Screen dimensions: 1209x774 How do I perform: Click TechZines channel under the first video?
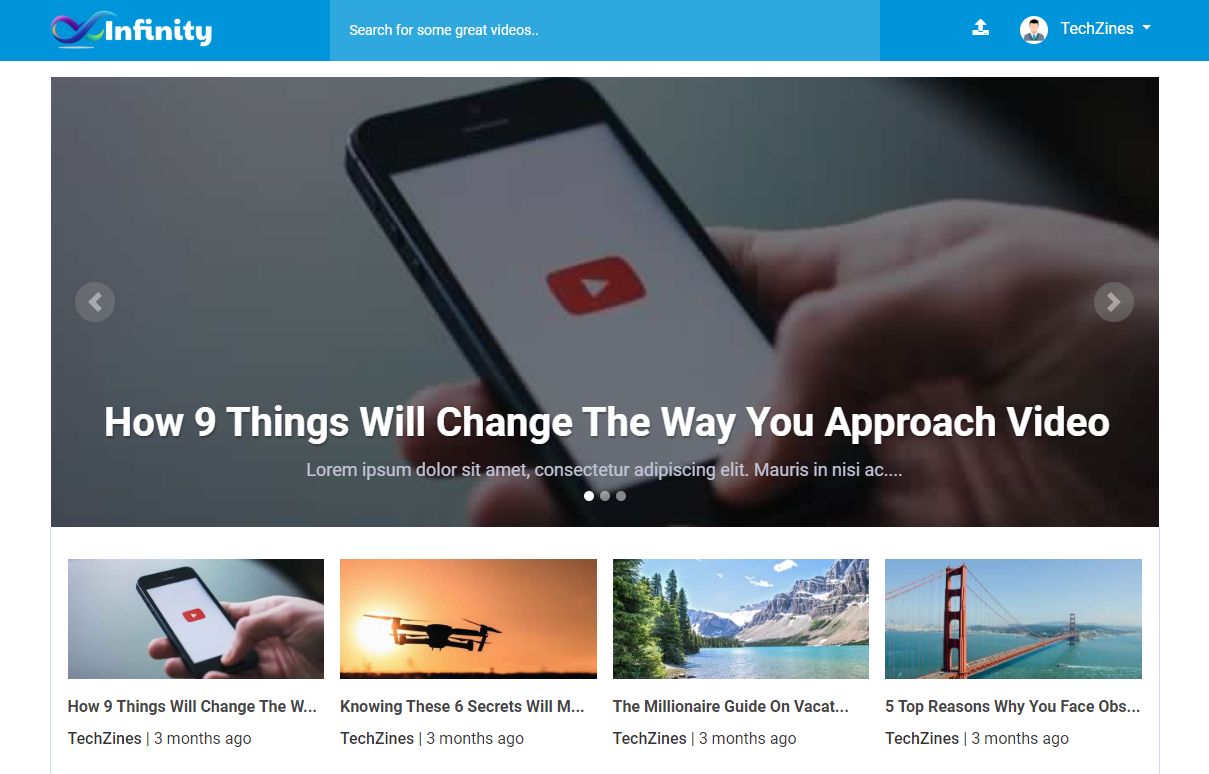click(x=105, y=738)
